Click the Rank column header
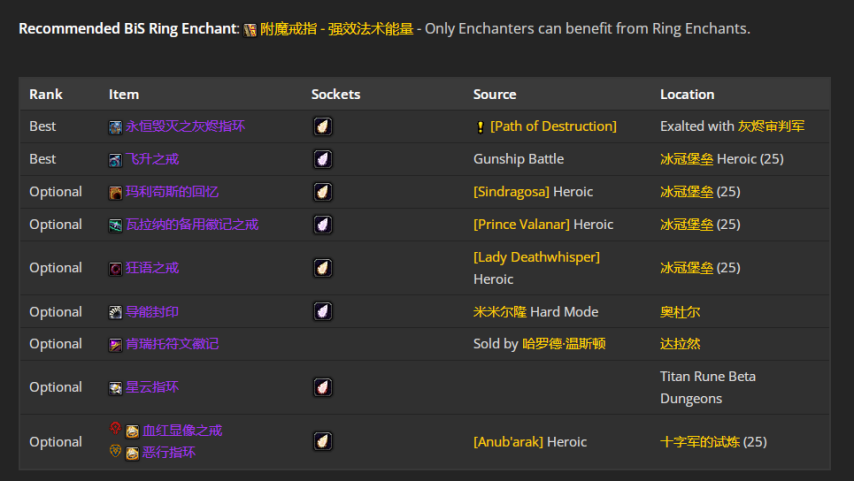This screenshot has width=854, height=481. (46, 94)
